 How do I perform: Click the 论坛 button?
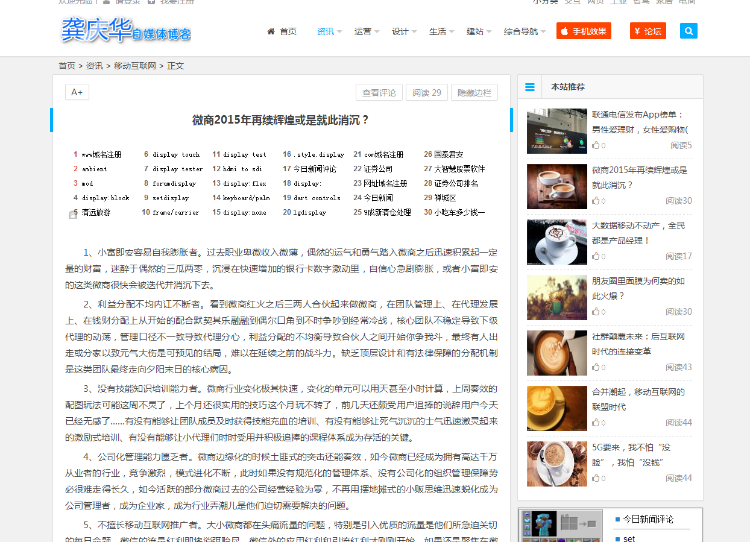click(648, 31)
